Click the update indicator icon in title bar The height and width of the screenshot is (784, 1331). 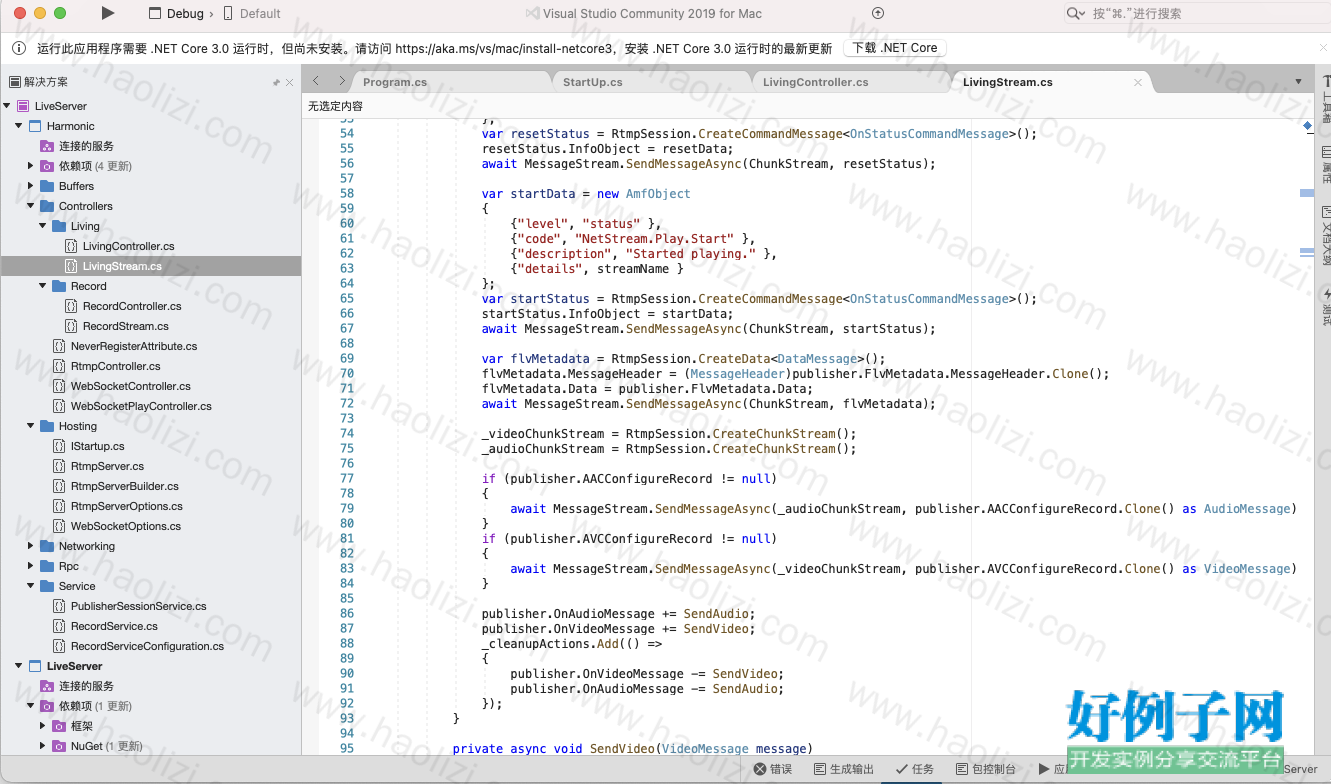coord(878,13)
